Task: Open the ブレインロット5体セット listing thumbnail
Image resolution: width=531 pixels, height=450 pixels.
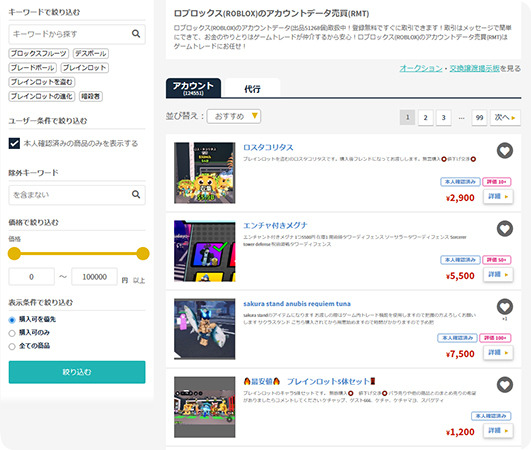Action: tap(205, 407)
